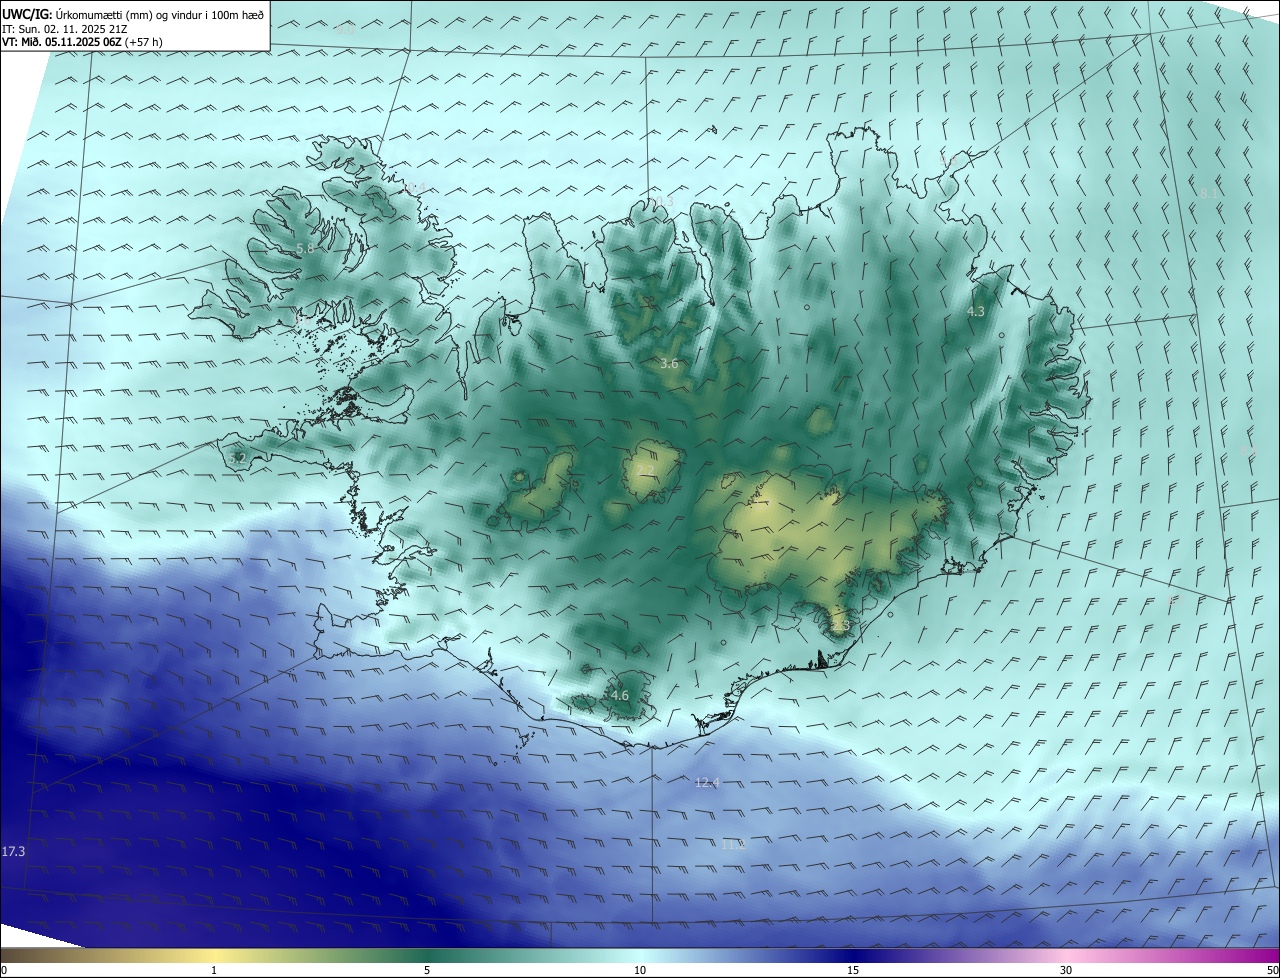1280x978 pixels.
Task: Click the 'IT: Sun. 02. 11. 2025 21Z' line
Action: [65, 29]
